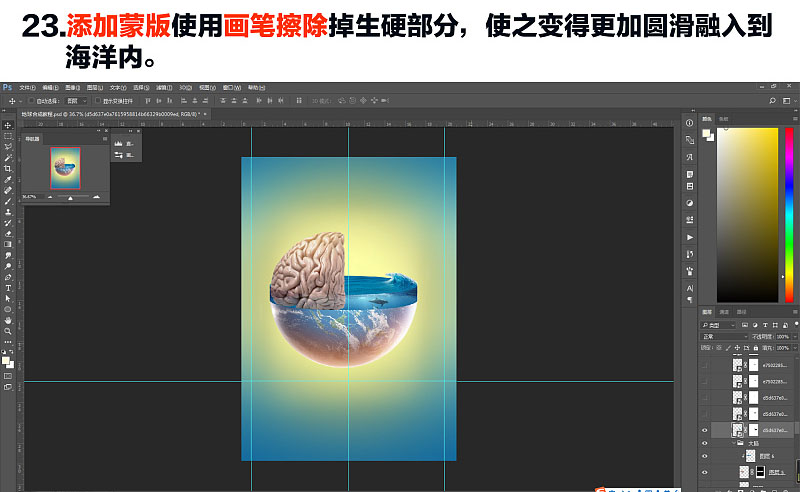Screen dimensions: 800x492
Task: Select the Move tool in the toolbox
Action: (x=8, y=126)
